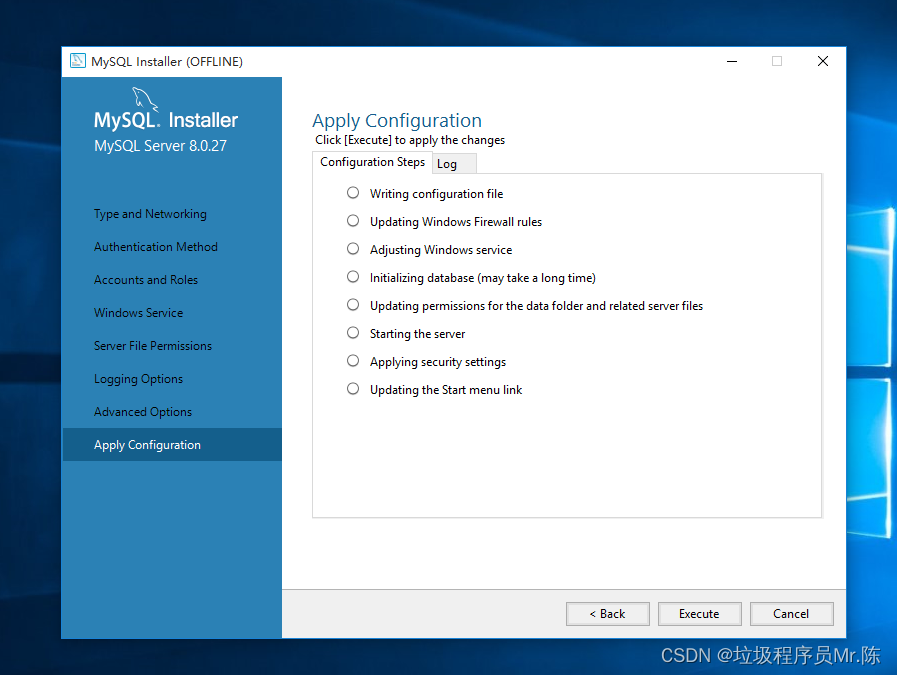The image size is (897, 675).
Task: Go to Windows Service step
Action: [138, 313]
